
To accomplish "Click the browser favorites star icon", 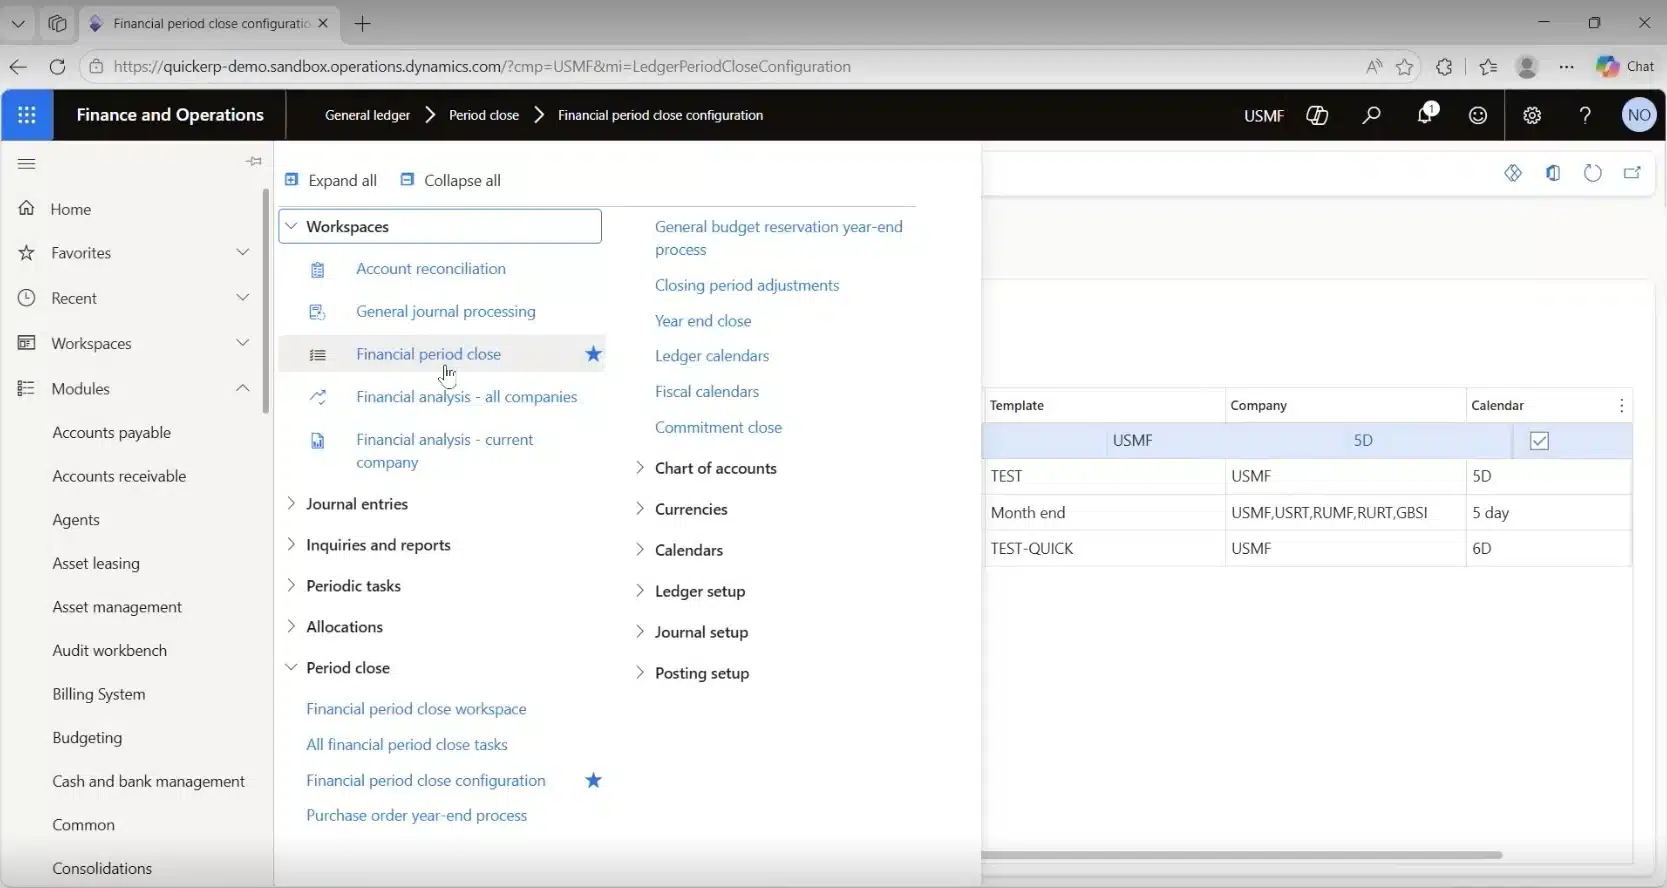I will (1405, 67).
